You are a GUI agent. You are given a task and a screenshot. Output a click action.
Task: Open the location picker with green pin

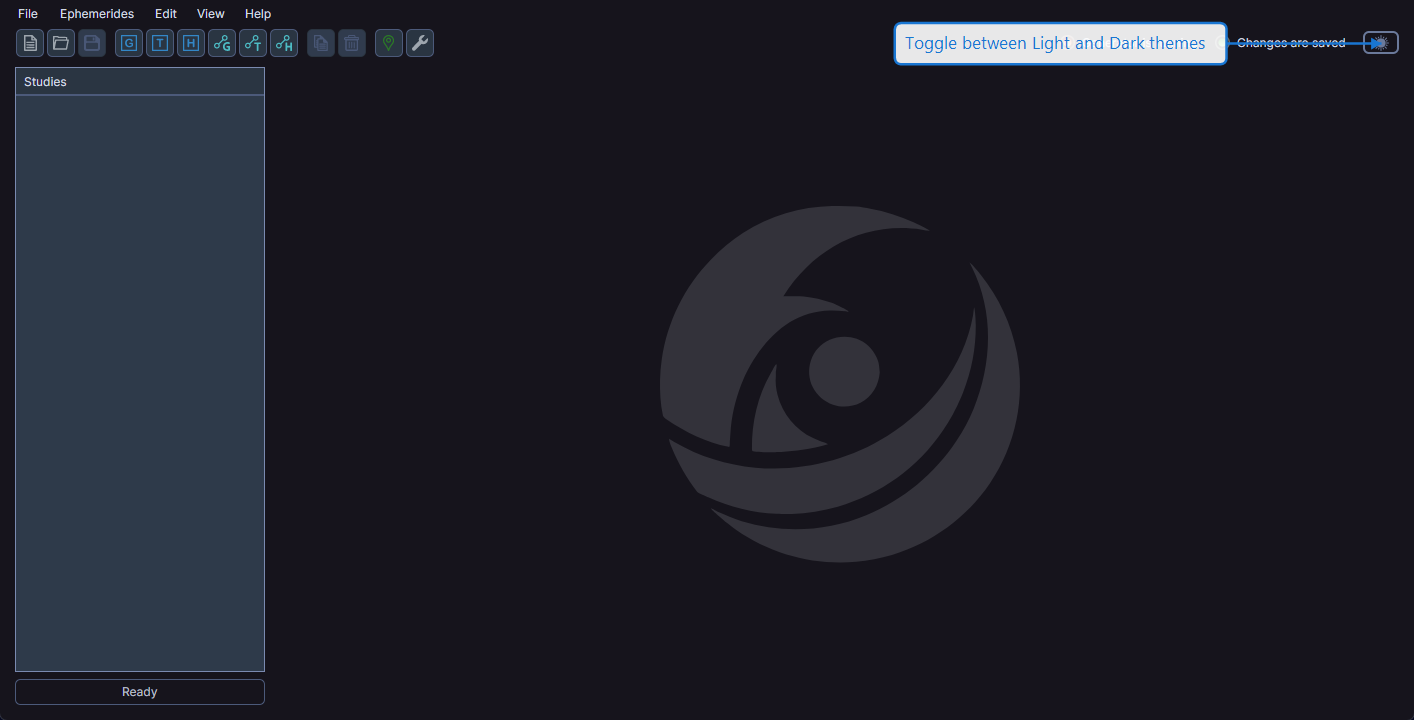pyautogui.click(x=388, y=43)
